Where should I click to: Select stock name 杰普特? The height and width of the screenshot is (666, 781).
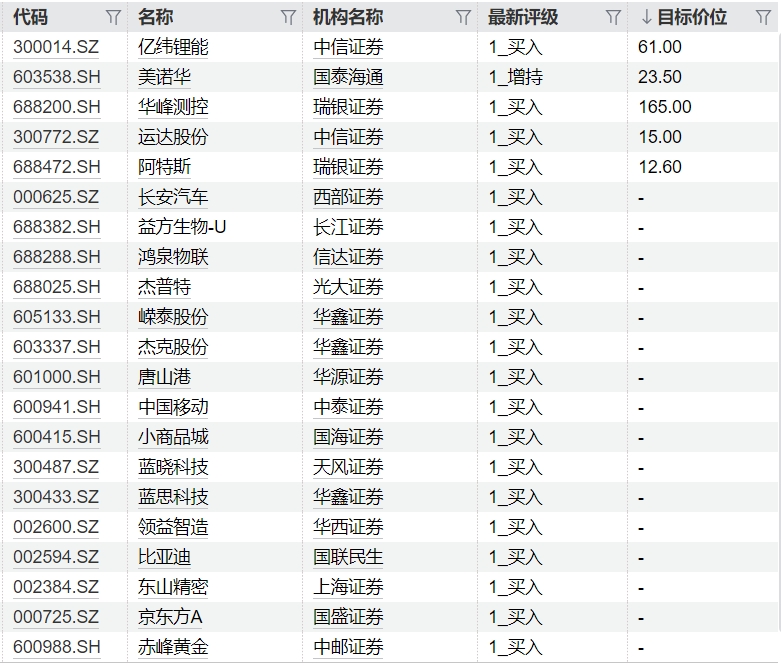[x=165, y=287]
